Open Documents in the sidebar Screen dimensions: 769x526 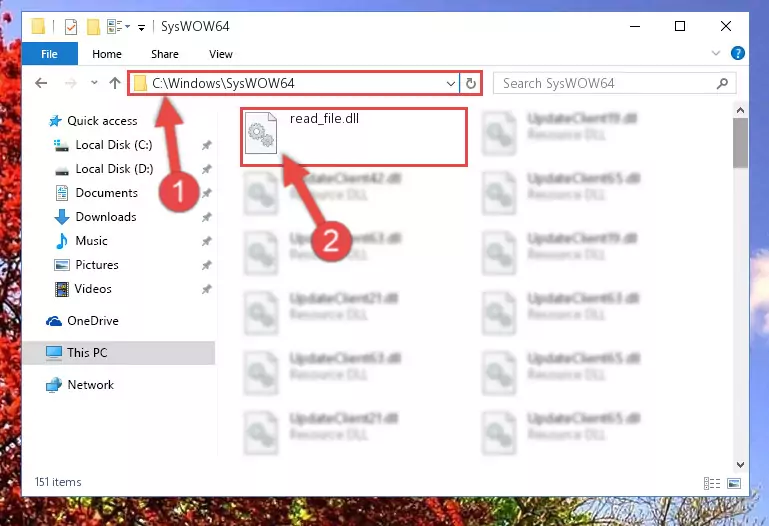106,193
